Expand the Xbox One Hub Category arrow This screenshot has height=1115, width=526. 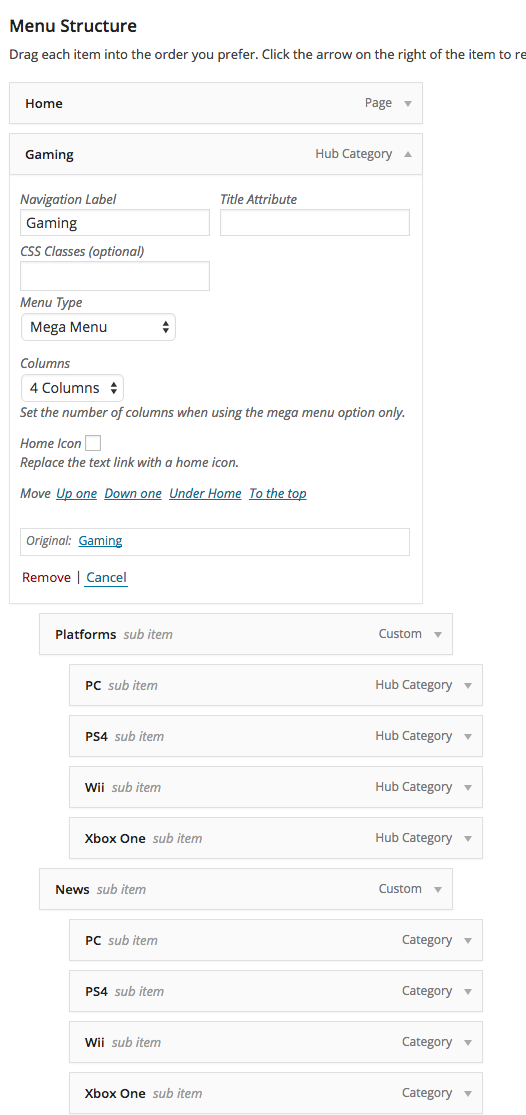(468, 839)
